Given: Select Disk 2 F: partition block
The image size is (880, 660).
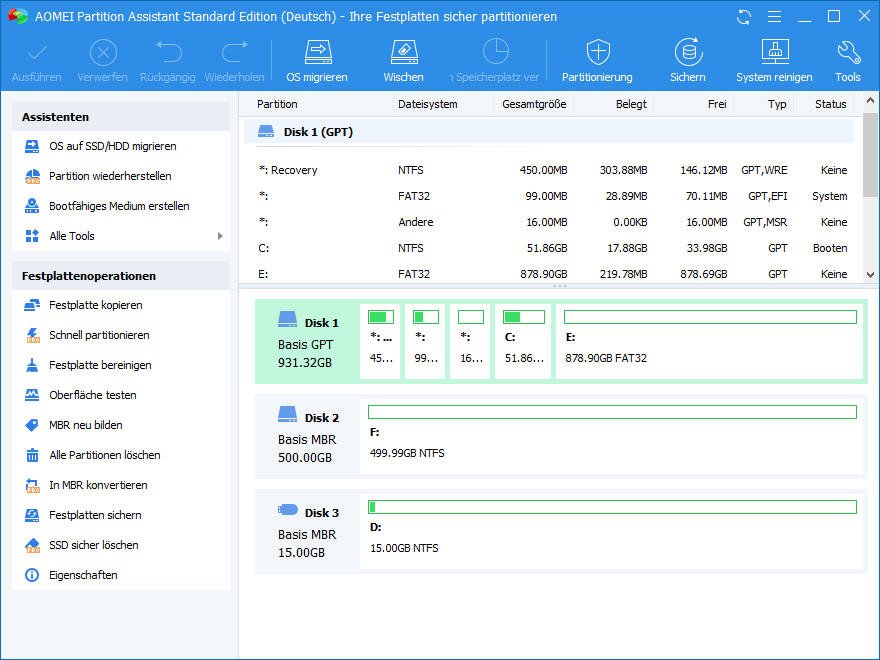Looking at the screenshot, I should point(611,436).
